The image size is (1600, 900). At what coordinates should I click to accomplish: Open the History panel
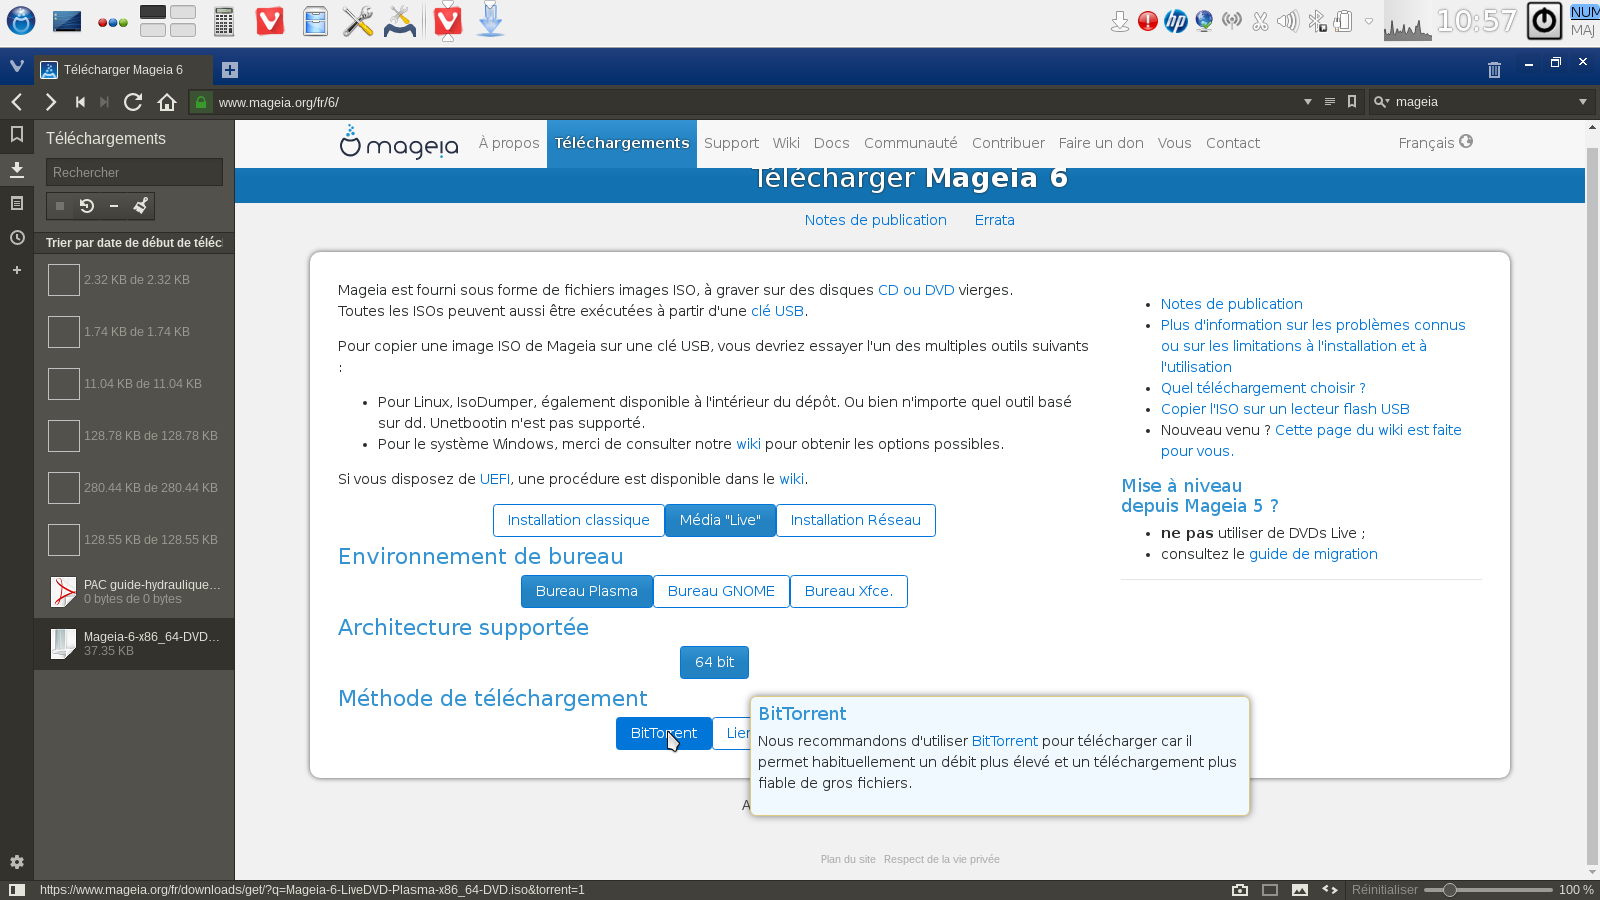(17, 238)
